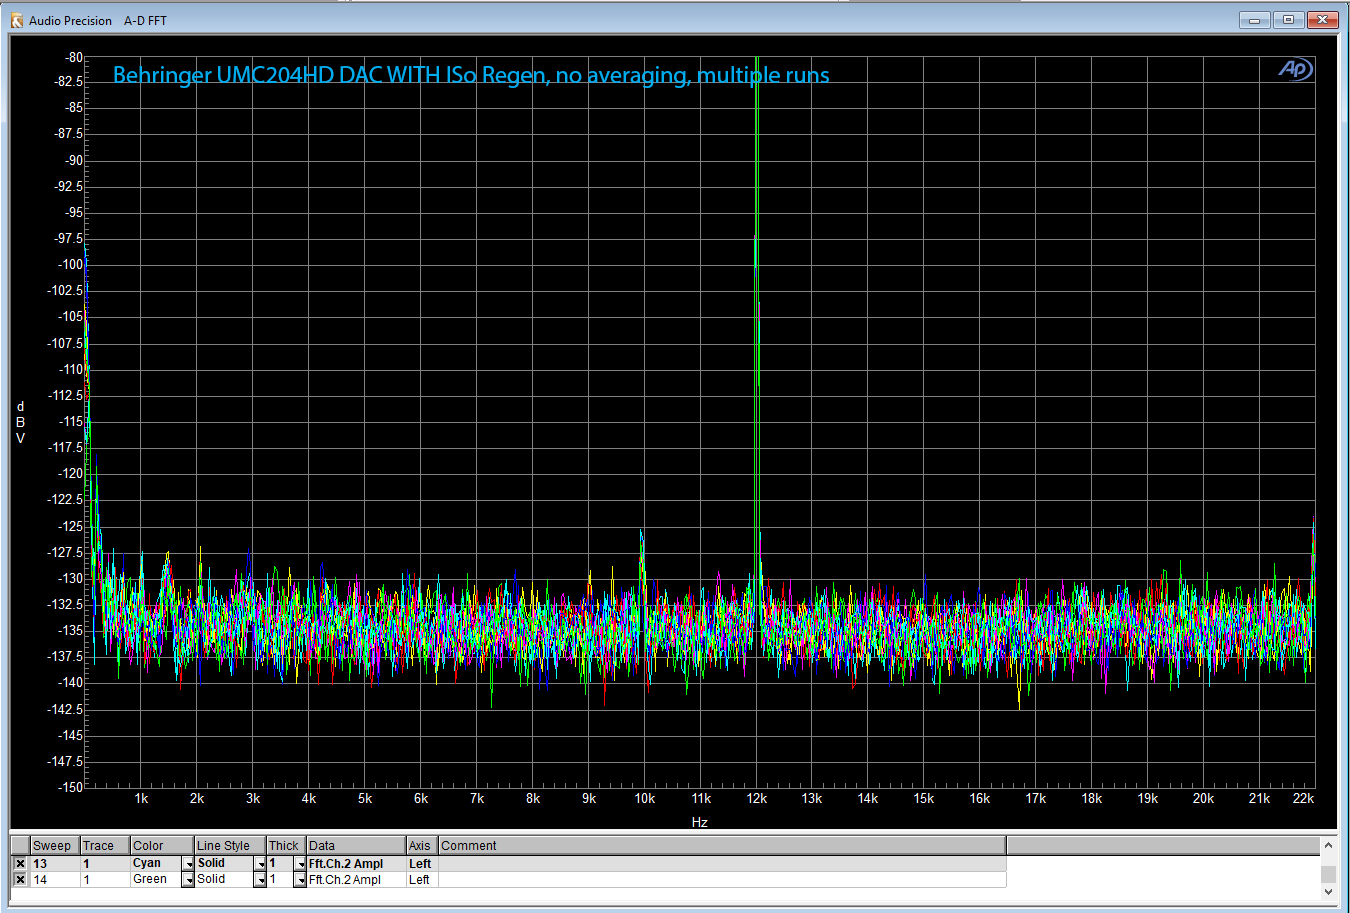Click the legend vertical scrollbar thumb
This screenshot has width=1350, height=913.
1328,874
